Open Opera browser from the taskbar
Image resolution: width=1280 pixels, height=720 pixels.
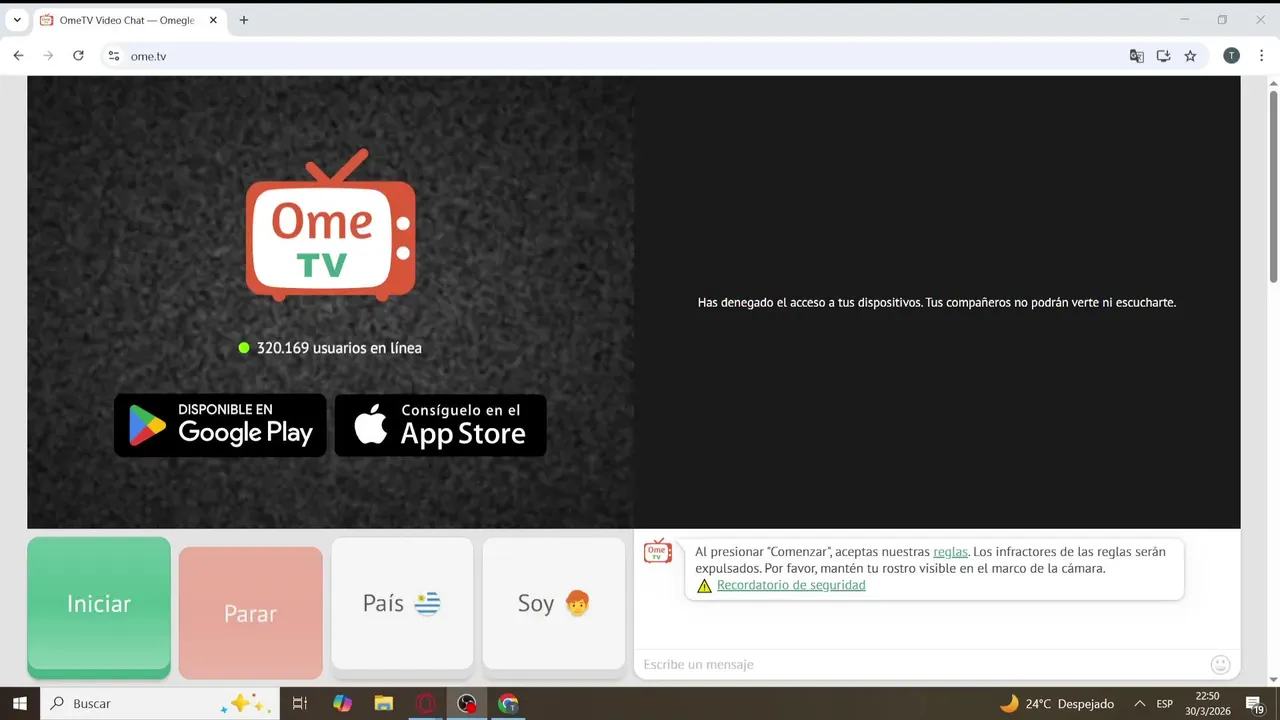(x=426, y=704)
